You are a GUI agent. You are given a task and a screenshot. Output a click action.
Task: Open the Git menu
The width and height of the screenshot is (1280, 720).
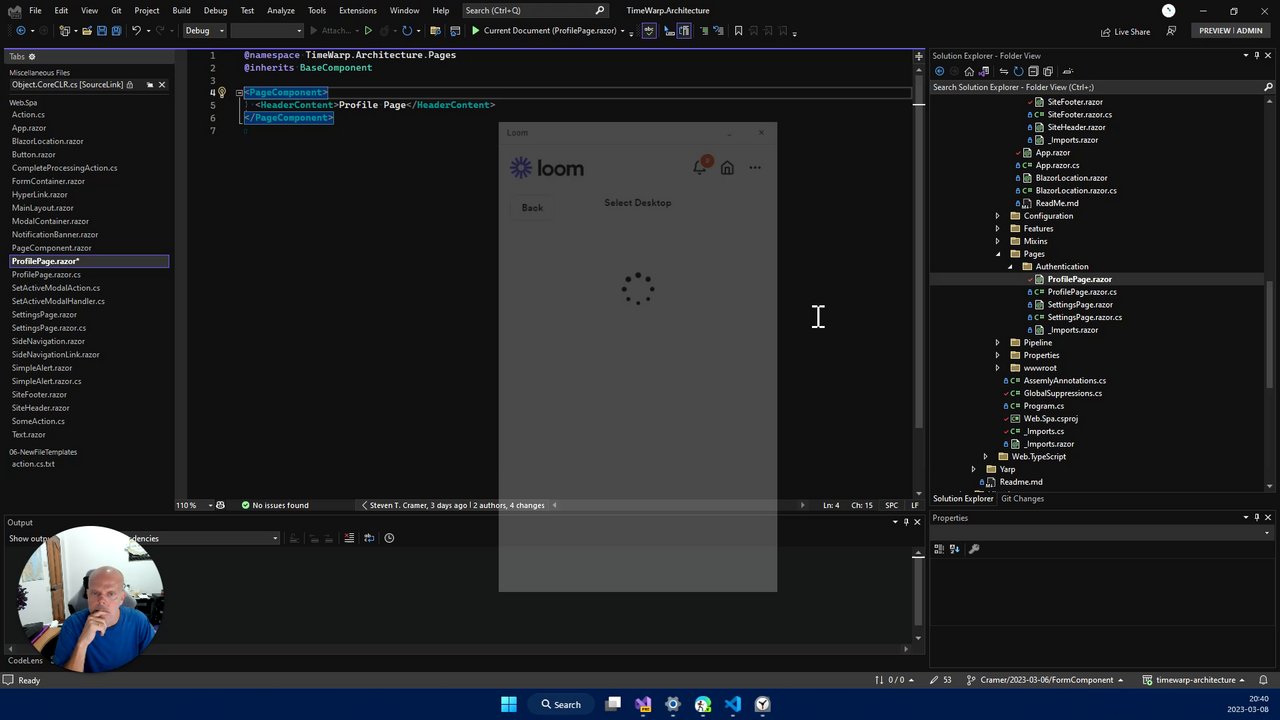116,10
